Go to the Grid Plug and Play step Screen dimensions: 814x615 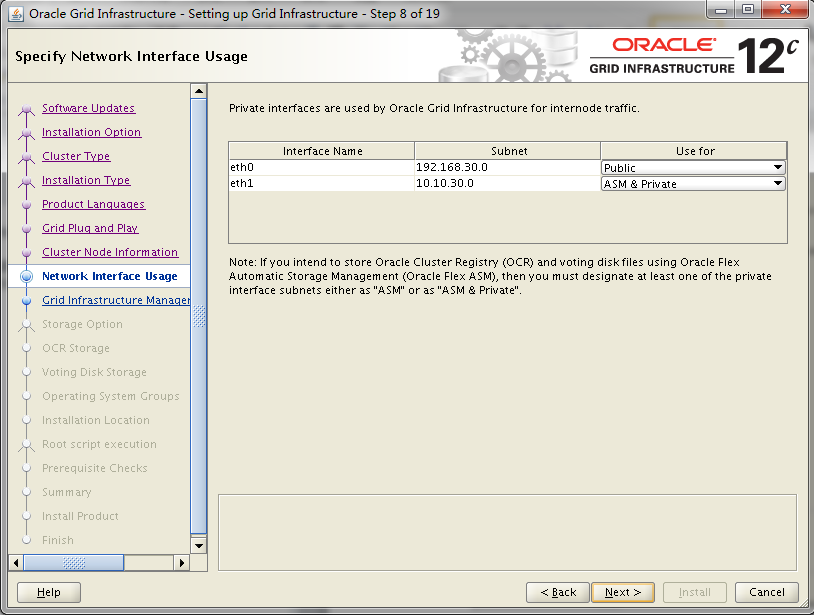[x=90, y=228]
